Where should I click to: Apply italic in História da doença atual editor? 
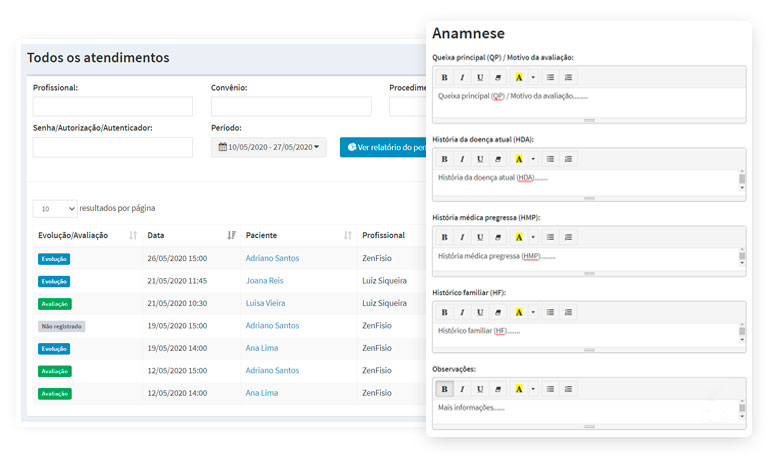[462, 159]
